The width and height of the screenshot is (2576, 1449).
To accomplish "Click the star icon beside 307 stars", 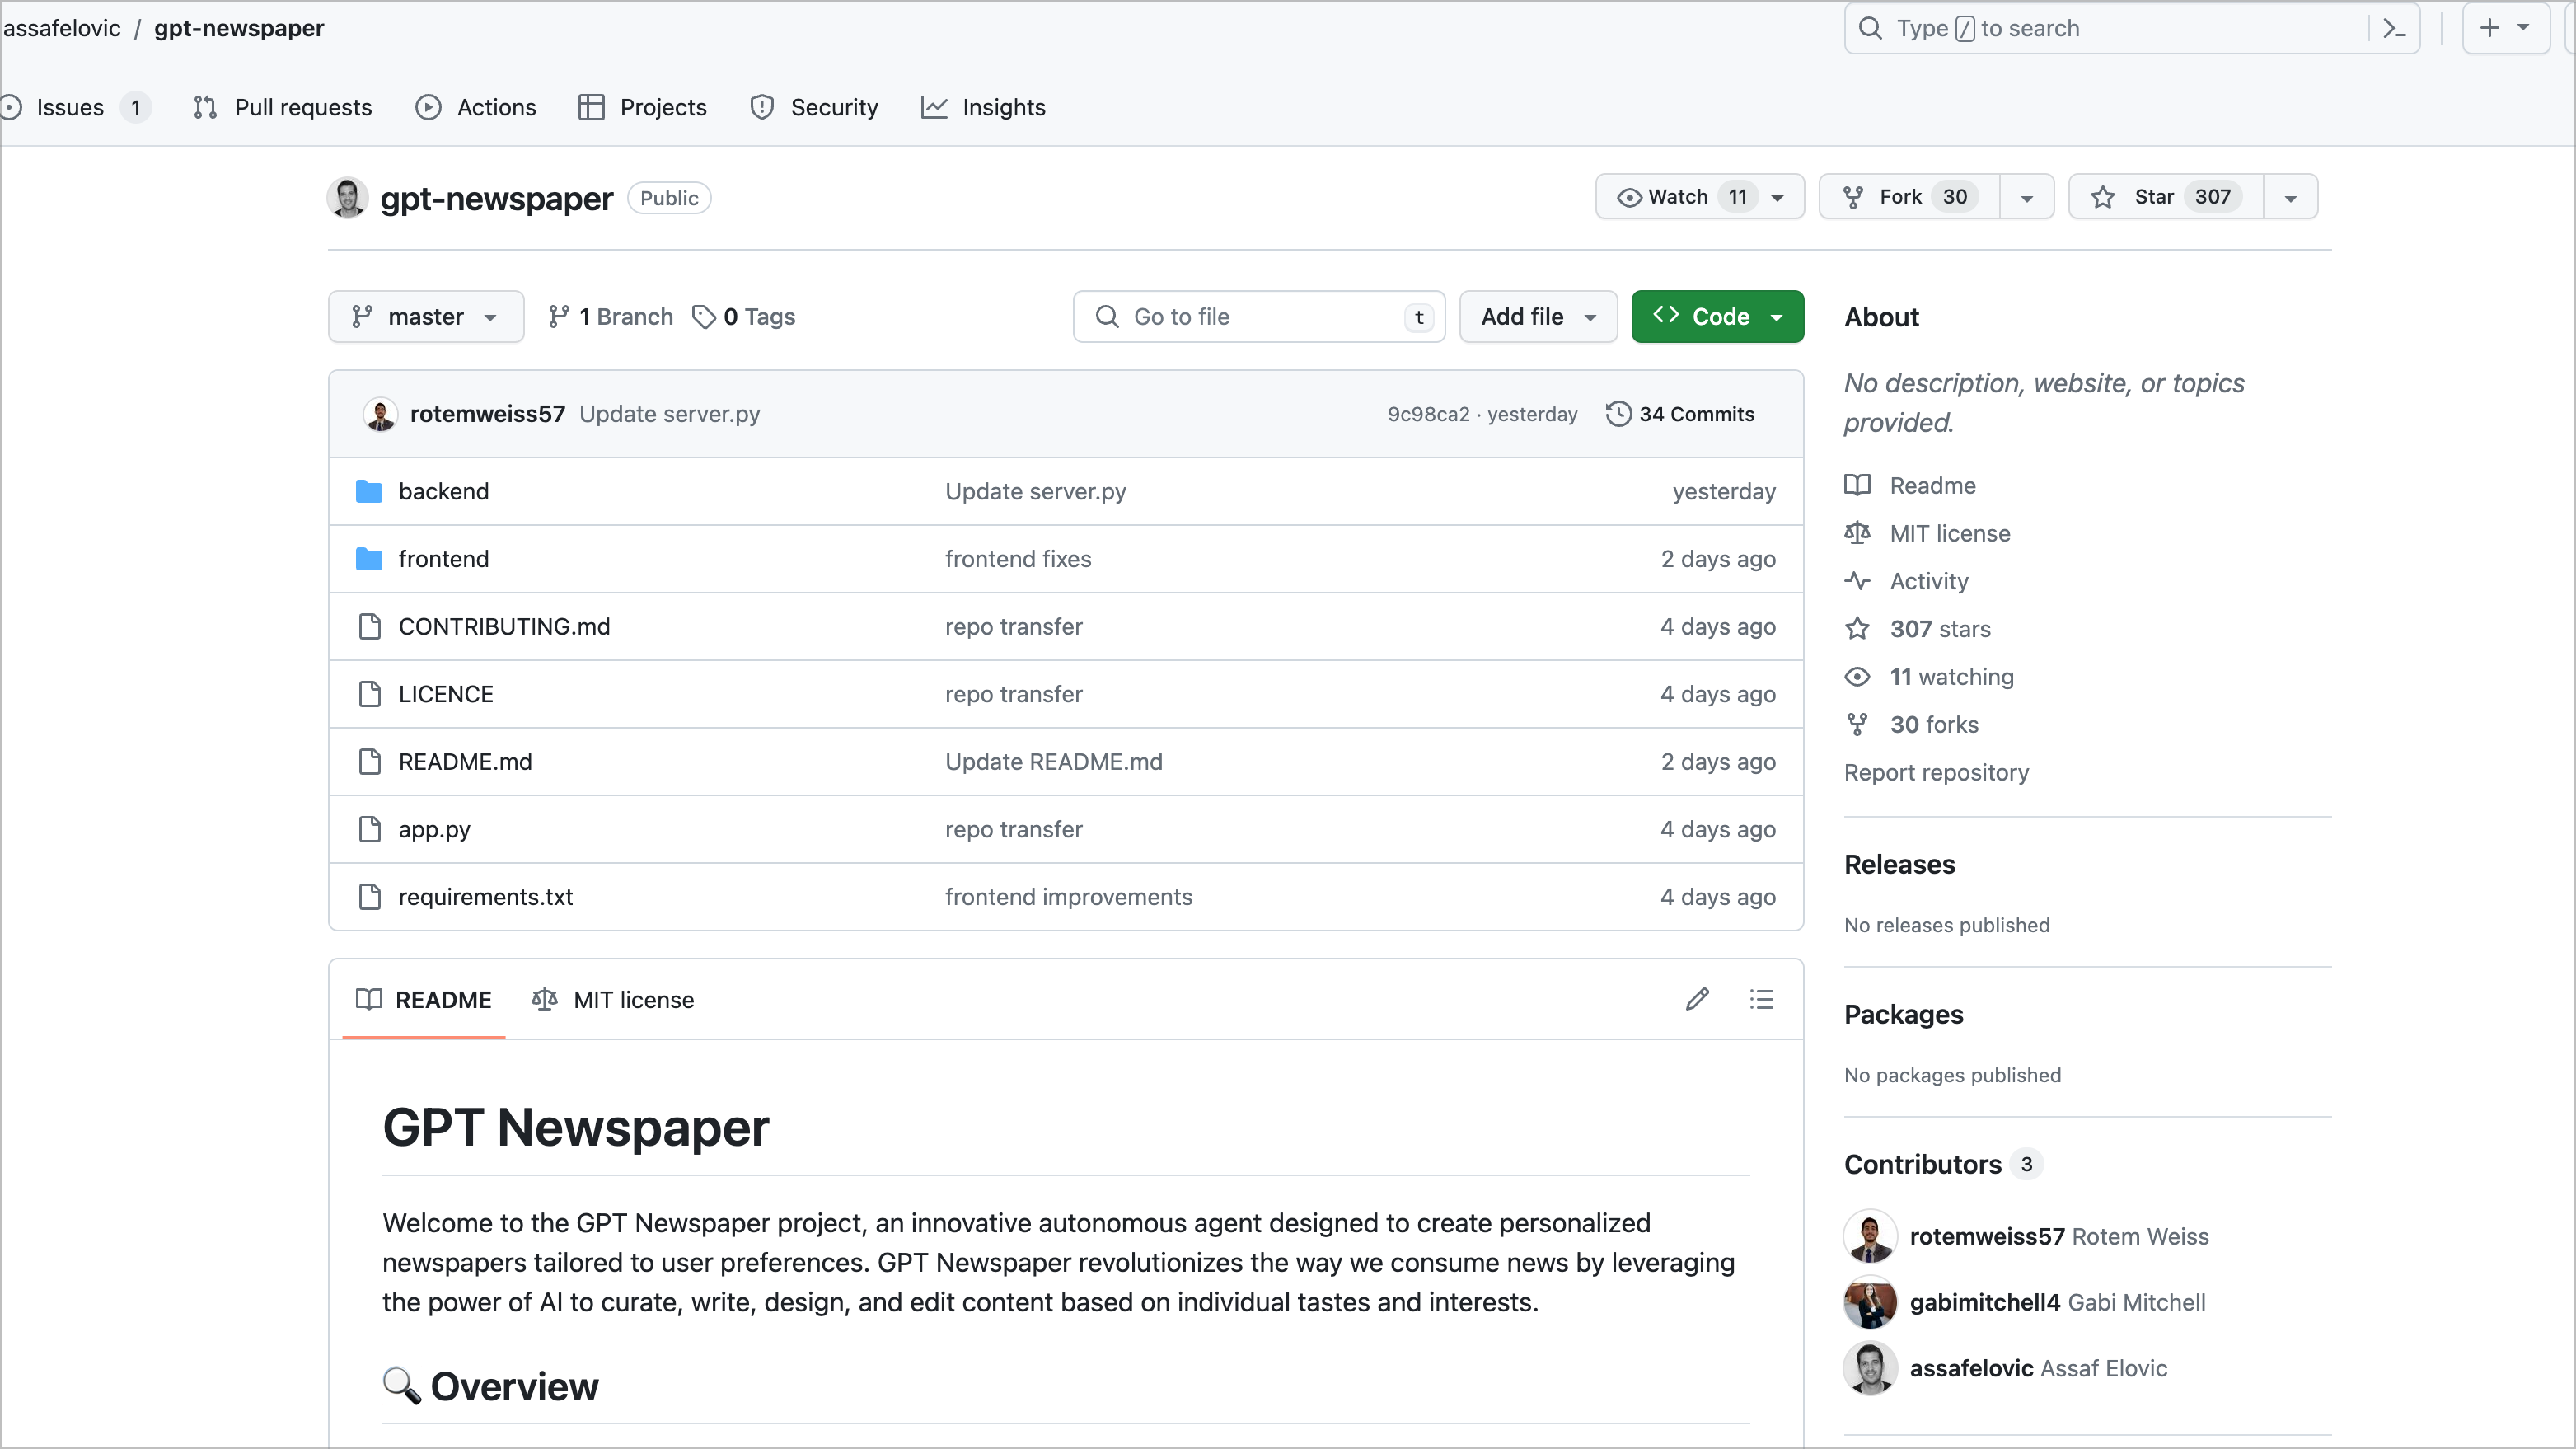I will tap(1857, 629).
